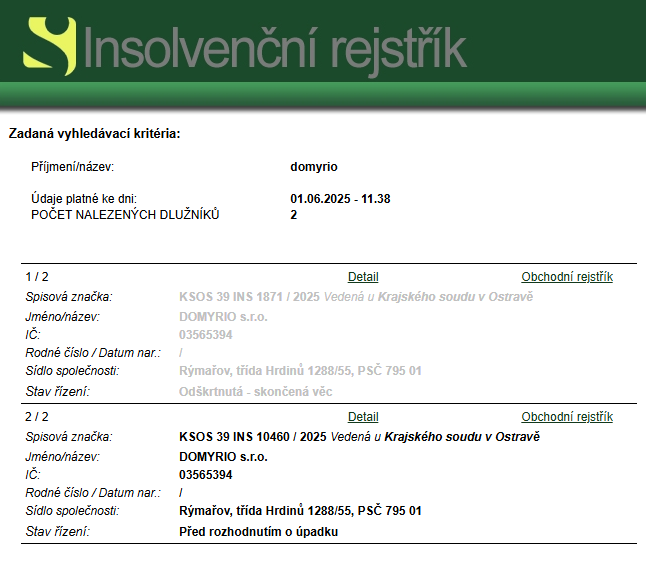Image resolution: width=646 pixels, height=574 pixels.
Task: Select case number KSOS 39 INS 10460 / 2025
Action: click(x=253, y=437)
